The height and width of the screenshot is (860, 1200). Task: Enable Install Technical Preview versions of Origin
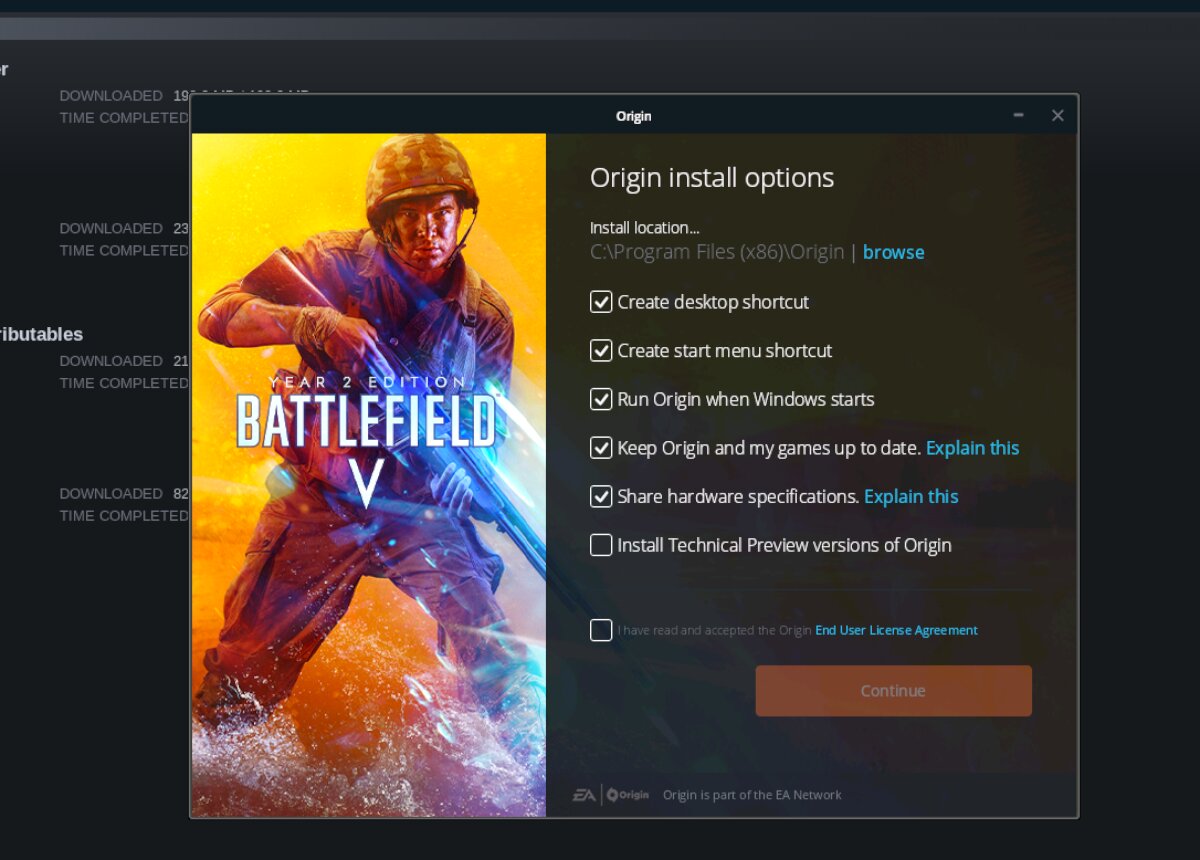click(601, 545)
